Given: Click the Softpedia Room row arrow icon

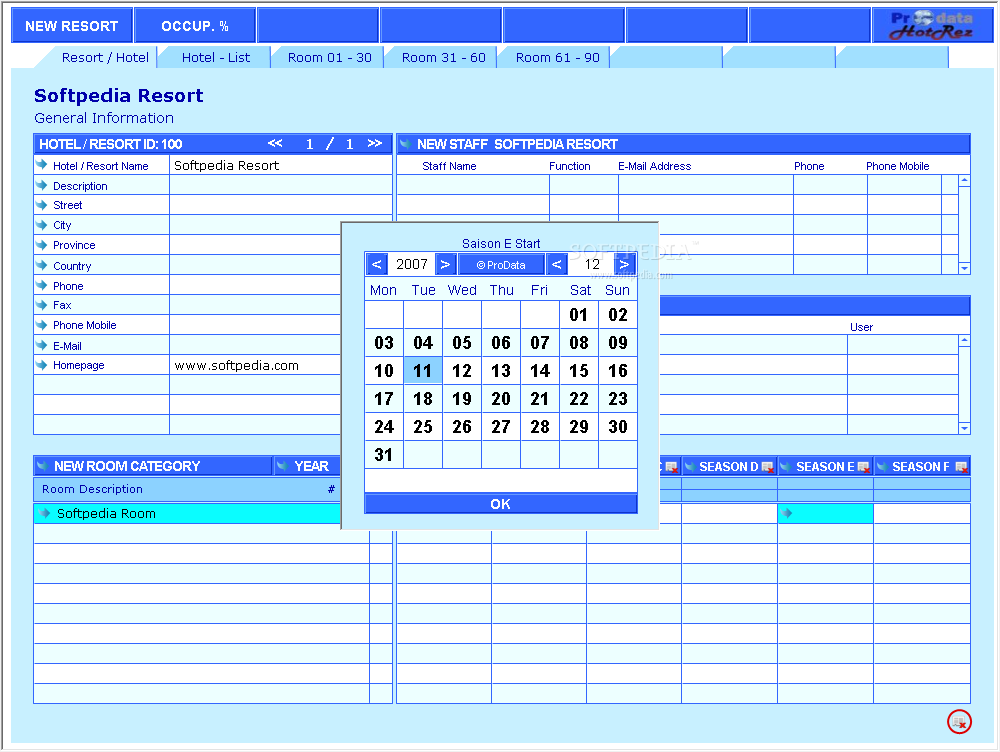Looking at the screenshot, I should point(45,513).
